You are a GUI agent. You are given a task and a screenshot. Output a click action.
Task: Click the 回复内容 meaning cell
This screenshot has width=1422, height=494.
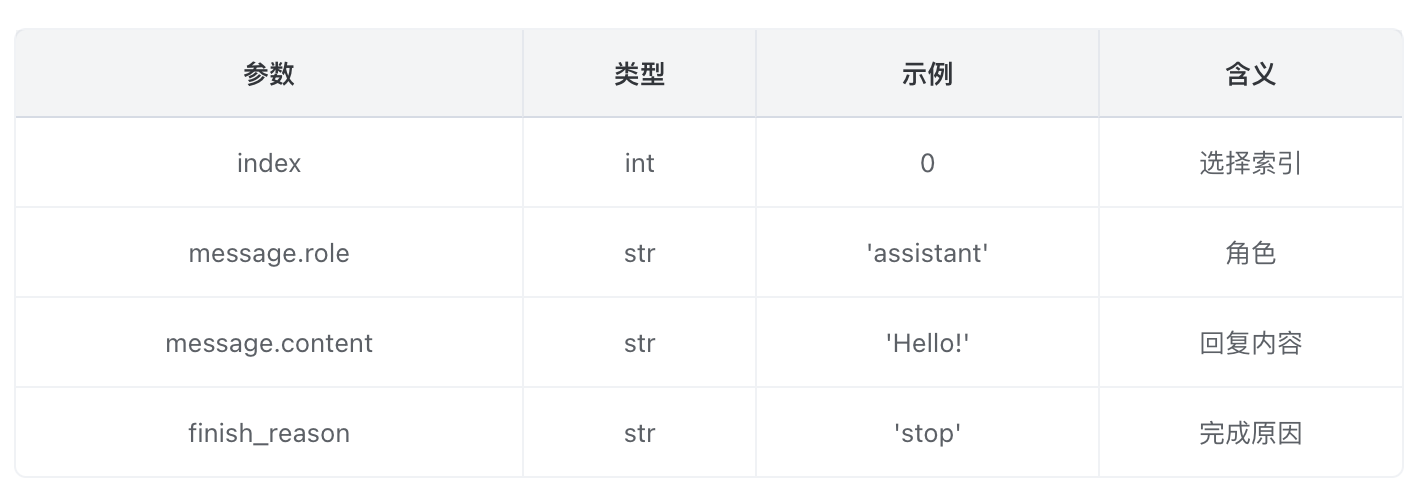(x=1250, y=343)
